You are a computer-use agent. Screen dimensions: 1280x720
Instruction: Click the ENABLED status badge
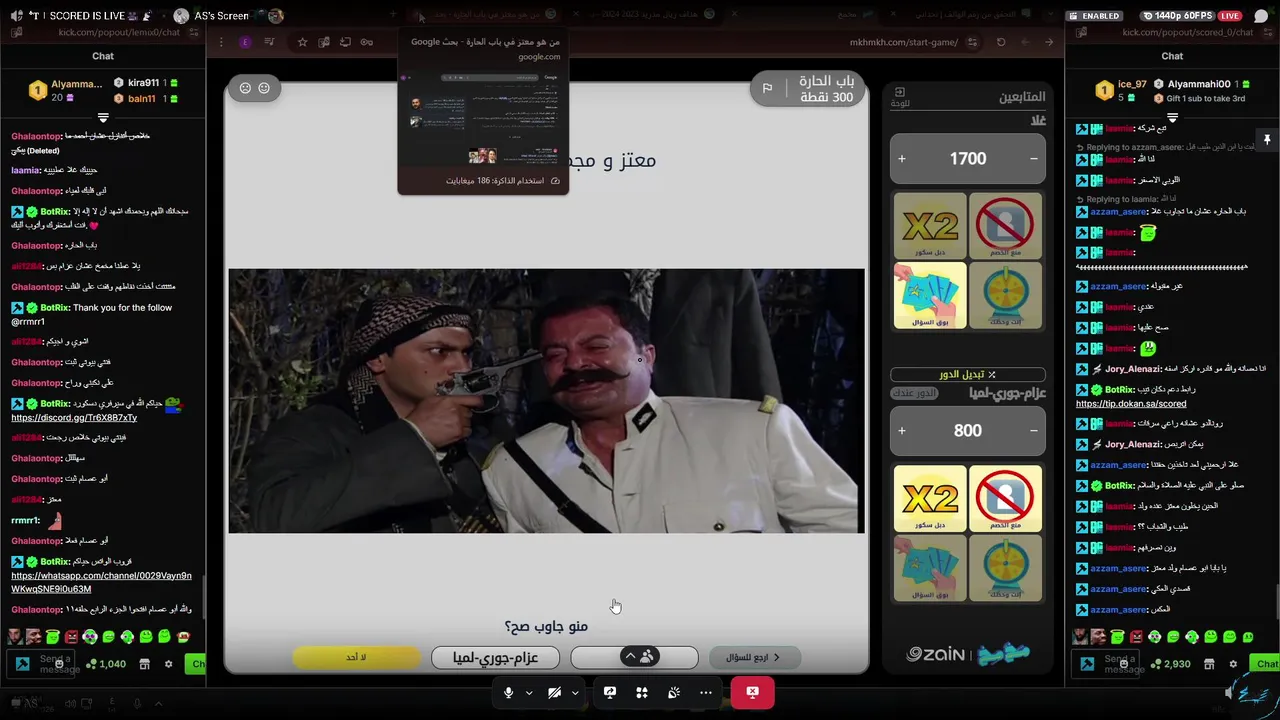point(1094,16)
